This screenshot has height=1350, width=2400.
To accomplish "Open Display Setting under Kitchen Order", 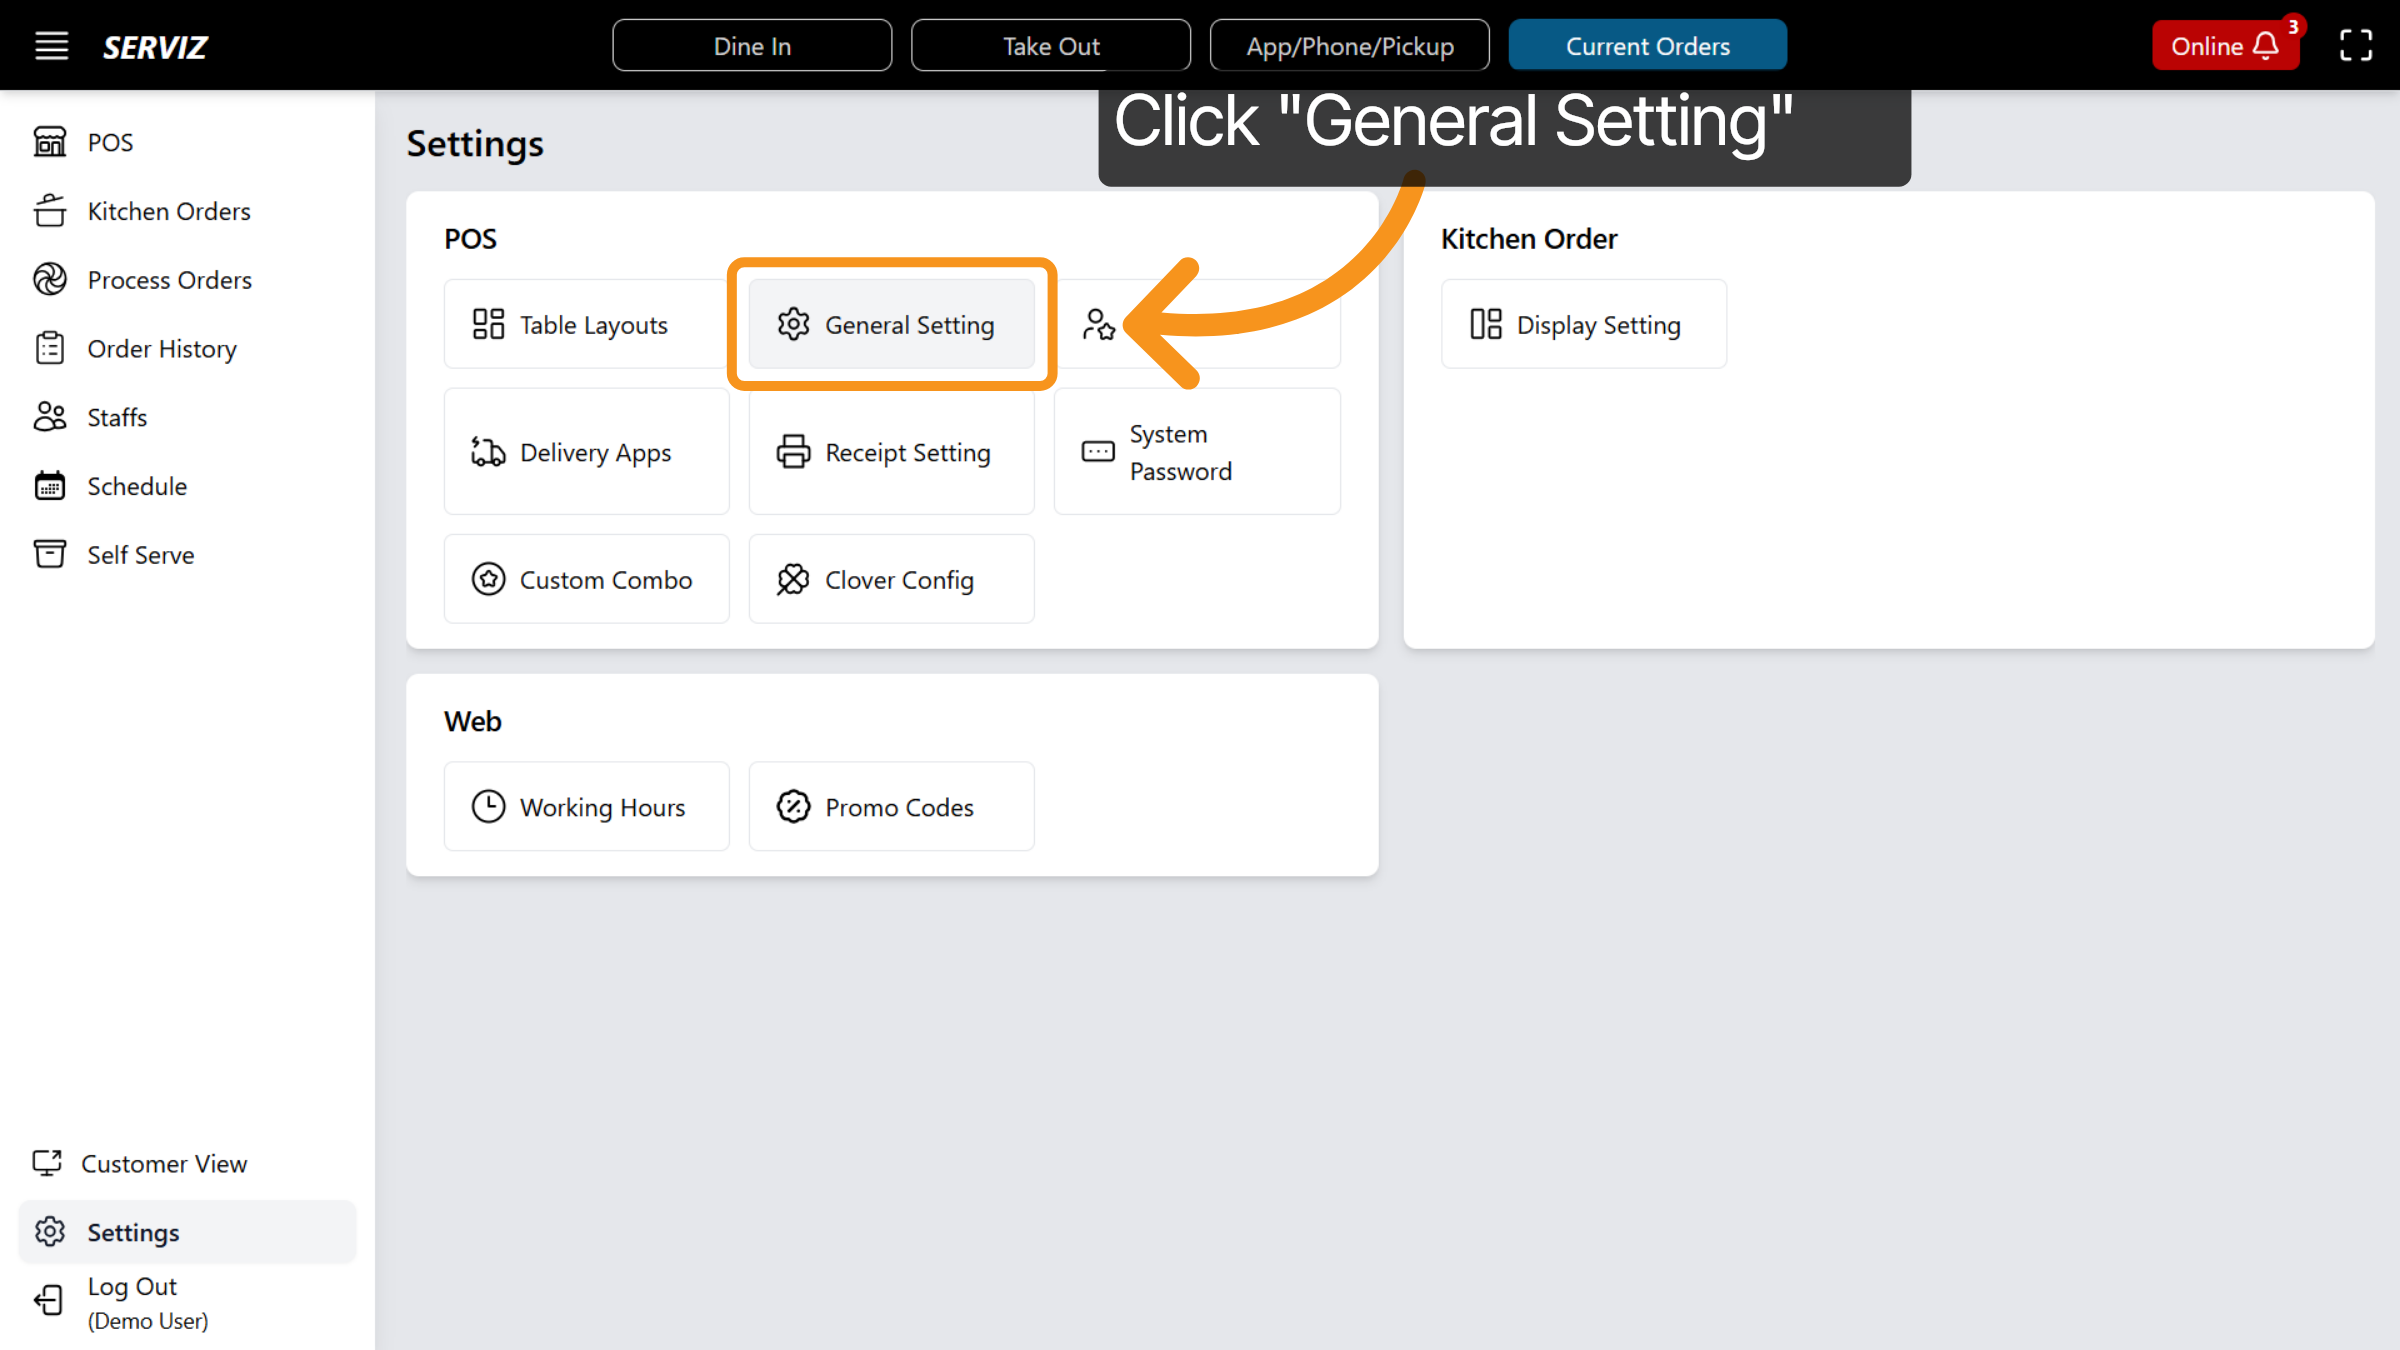I will pos(1583,324).
